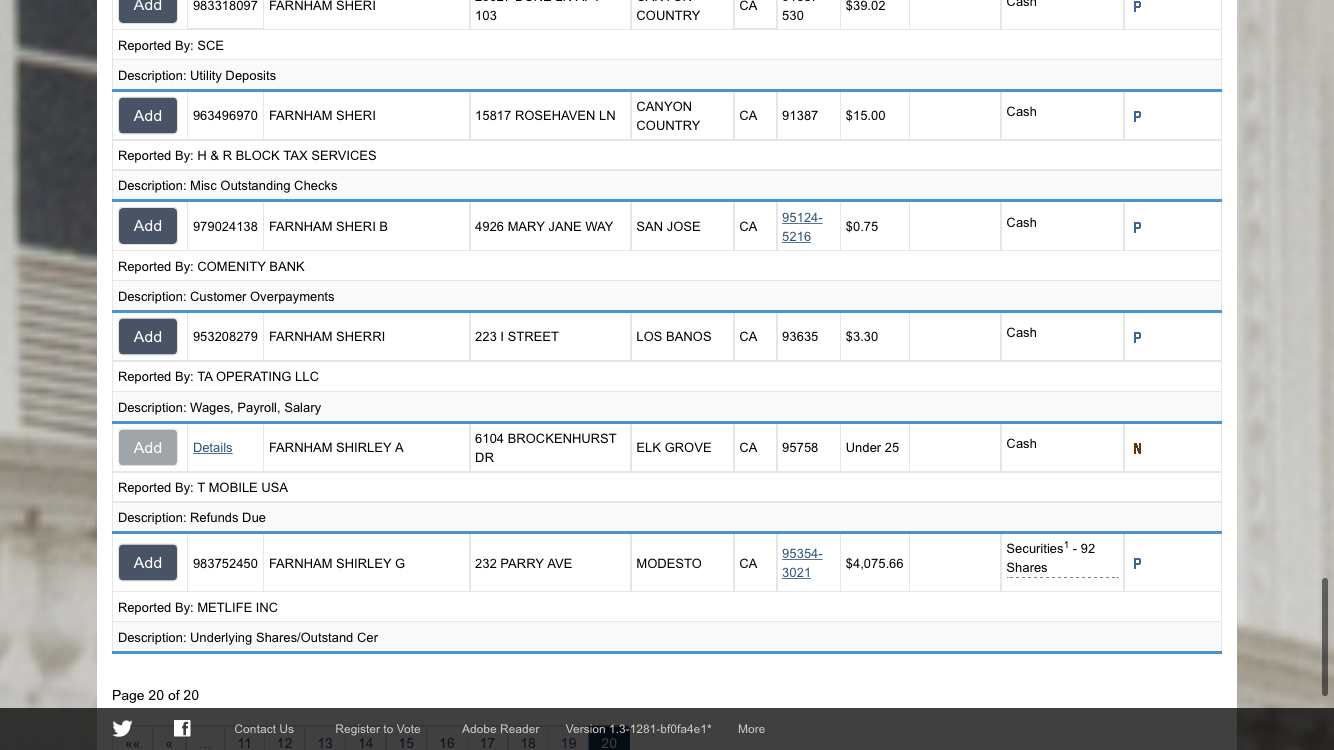This screenshot has height=750, width=1334.
Task: Click the N status icon for FARNHAM SHIRLEY A
Action: click(1137, 449)
